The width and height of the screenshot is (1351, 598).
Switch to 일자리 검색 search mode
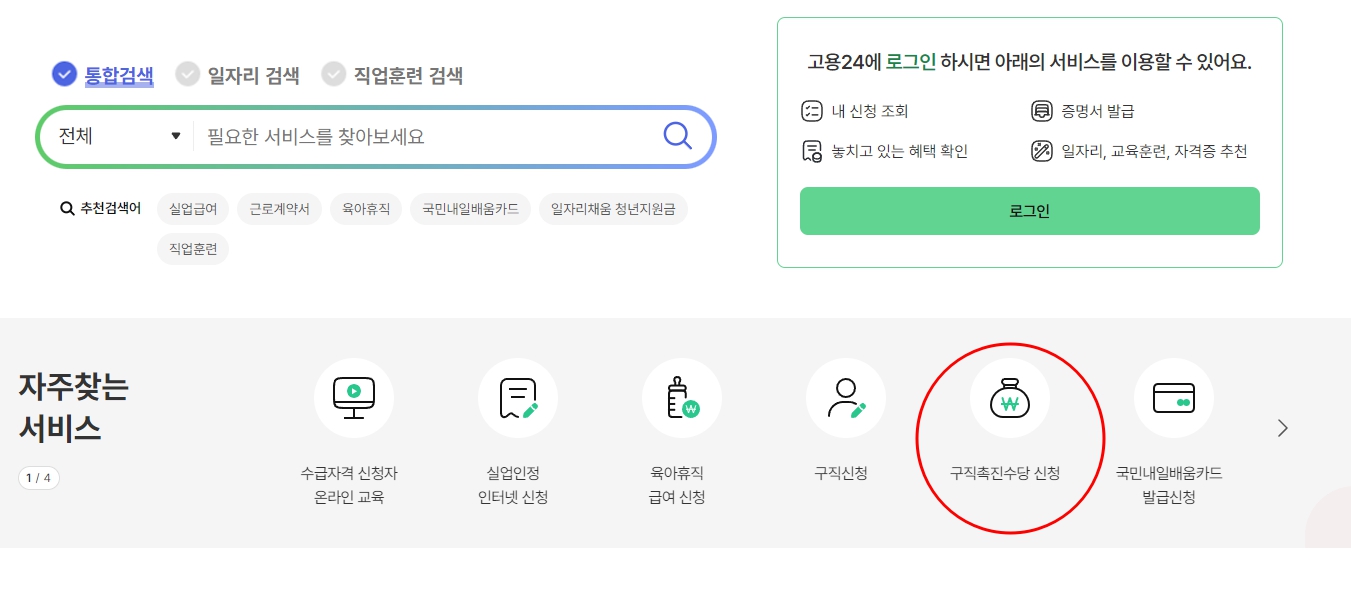point(187,74)
